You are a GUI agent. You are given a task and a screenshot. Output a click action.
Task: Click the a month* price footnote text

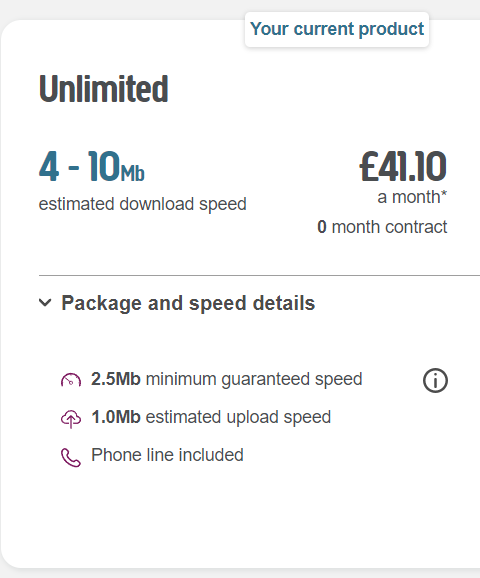[412, 197]
